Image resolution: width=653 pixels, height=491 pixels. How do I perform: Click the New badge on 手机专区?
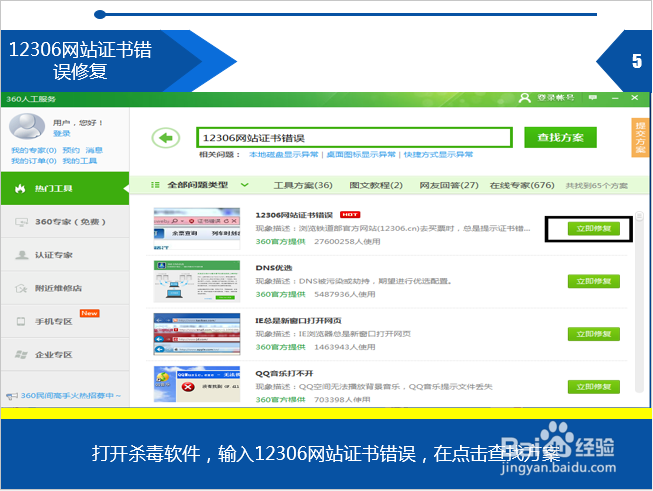[x=90, y=313]
